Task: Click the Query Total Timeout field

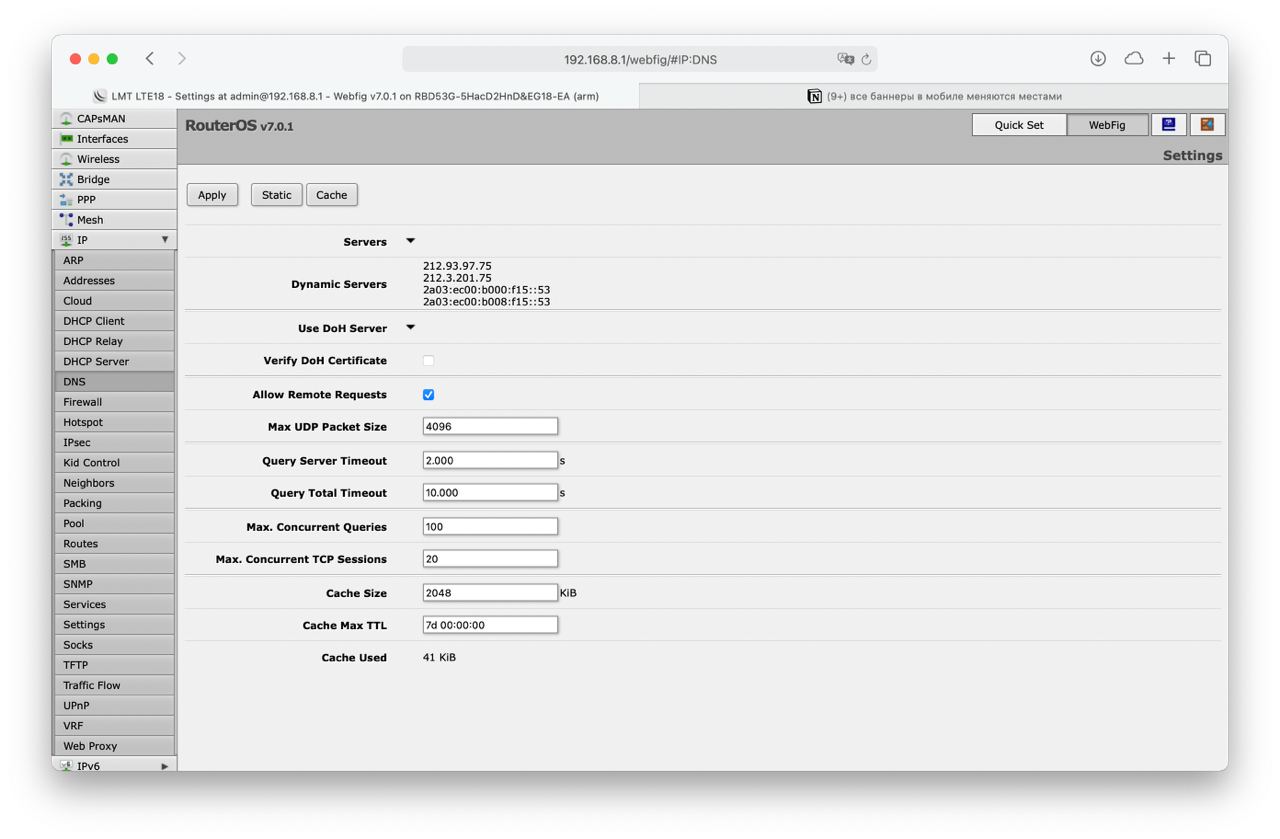Action: click(x=490, y=492)
